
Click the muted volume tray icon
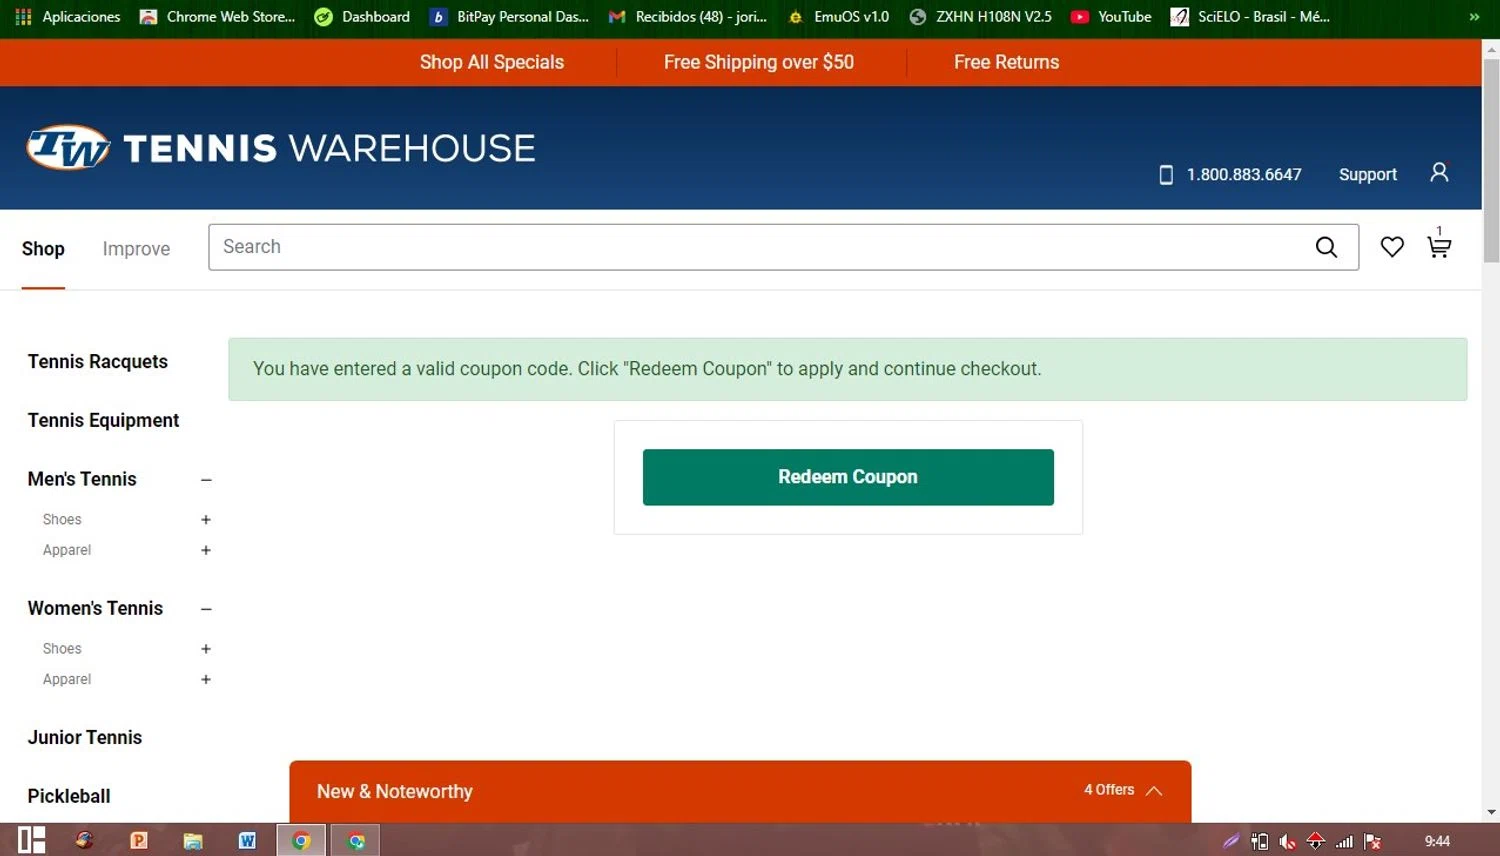click(x=1287, y=842)
